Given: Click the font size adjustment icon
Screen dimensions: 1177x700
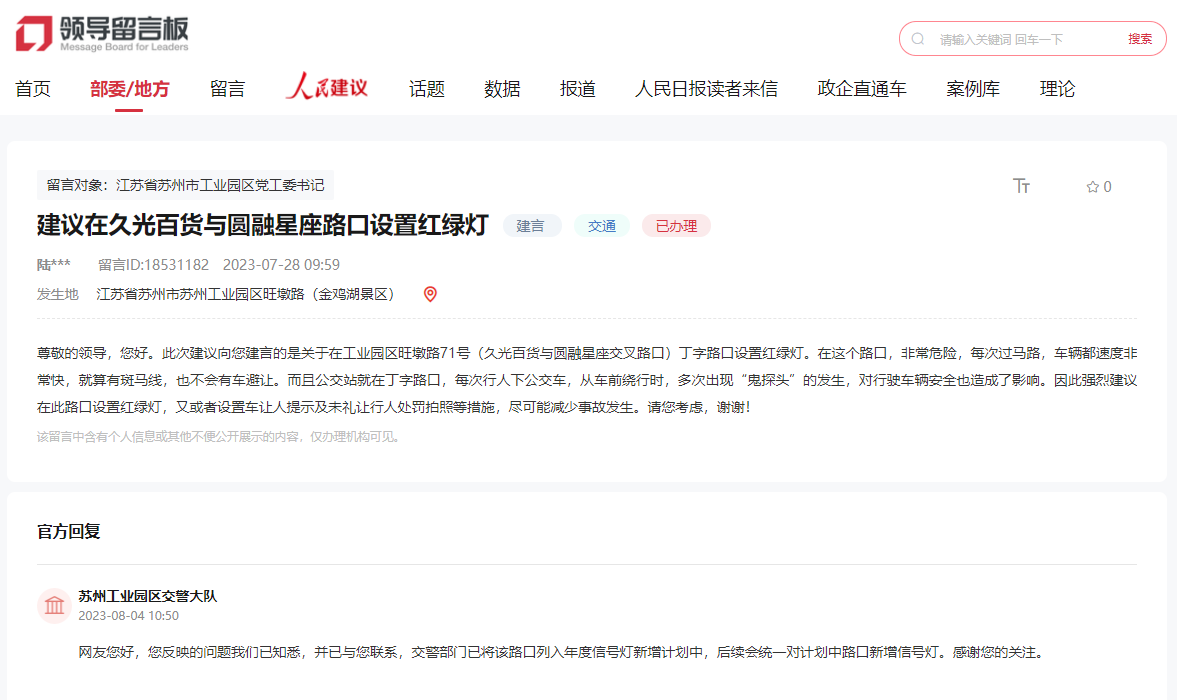Looking at the screenshot, I should (1021, 186).
